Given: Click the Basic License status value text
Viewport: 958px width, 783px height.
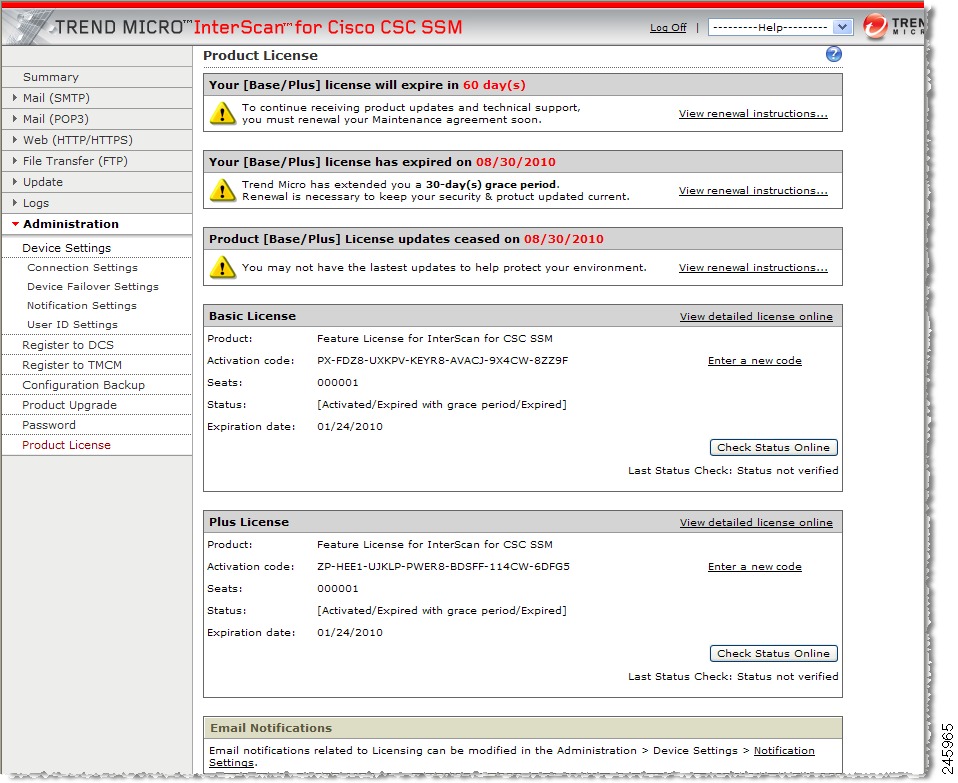Looking at the screenshot, I should pyautogui.click(x=441, y=404).
